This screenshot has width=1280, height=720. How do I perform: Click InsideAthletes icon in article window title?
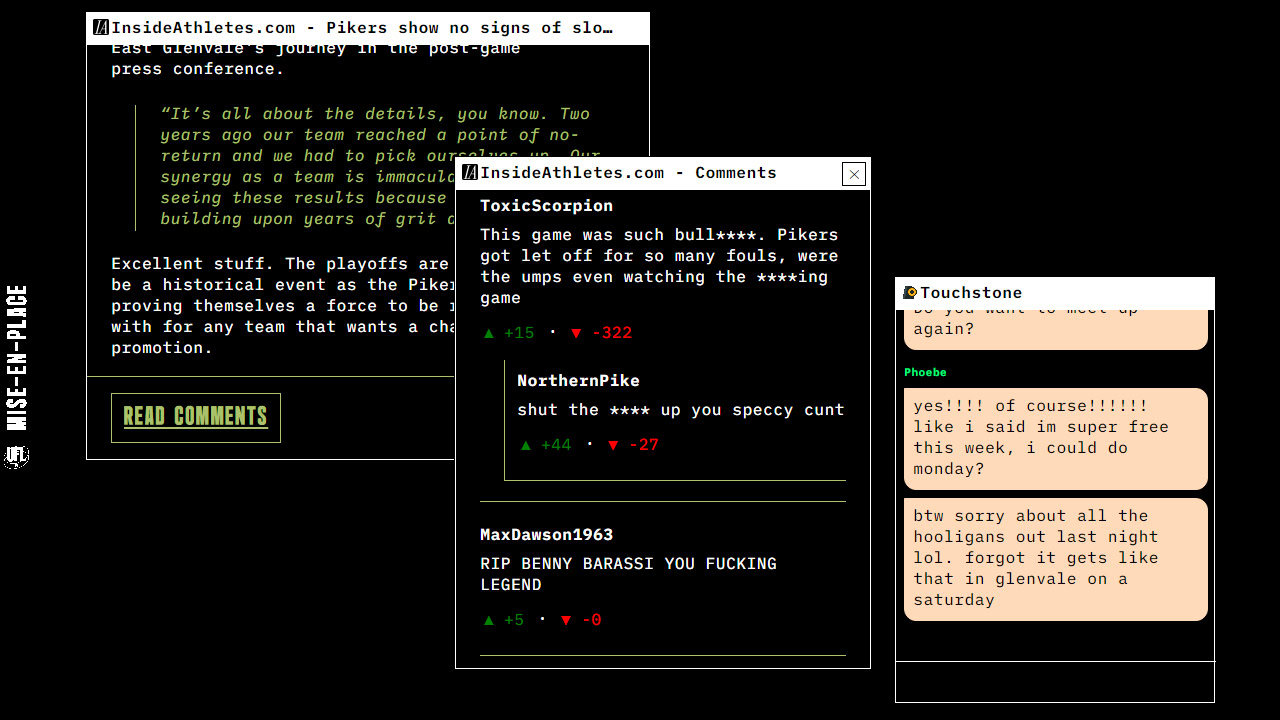(101, 28)
